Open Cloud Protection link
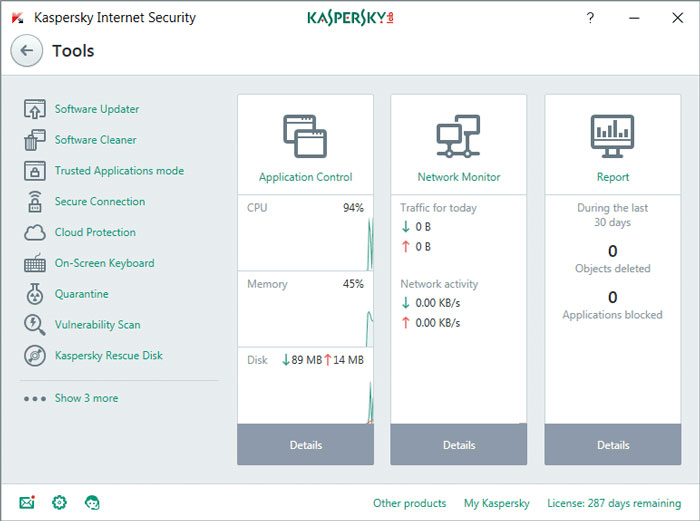Screen dimensions: 700x521 [95, 232]
